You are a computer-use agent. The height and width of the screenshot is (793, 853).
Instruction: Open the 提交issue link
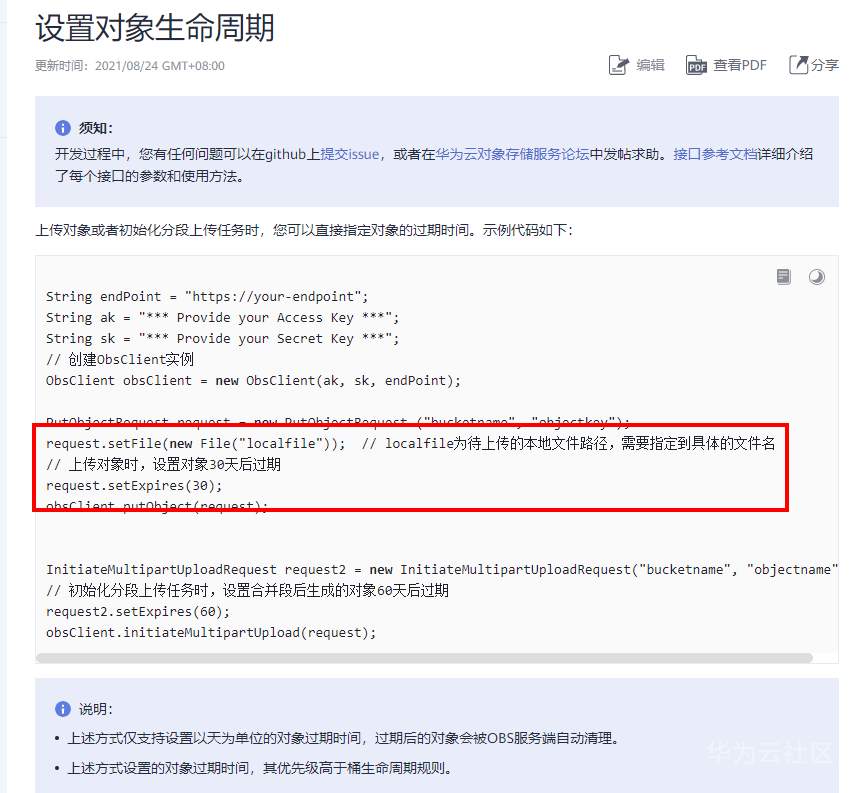click(350, 154)
